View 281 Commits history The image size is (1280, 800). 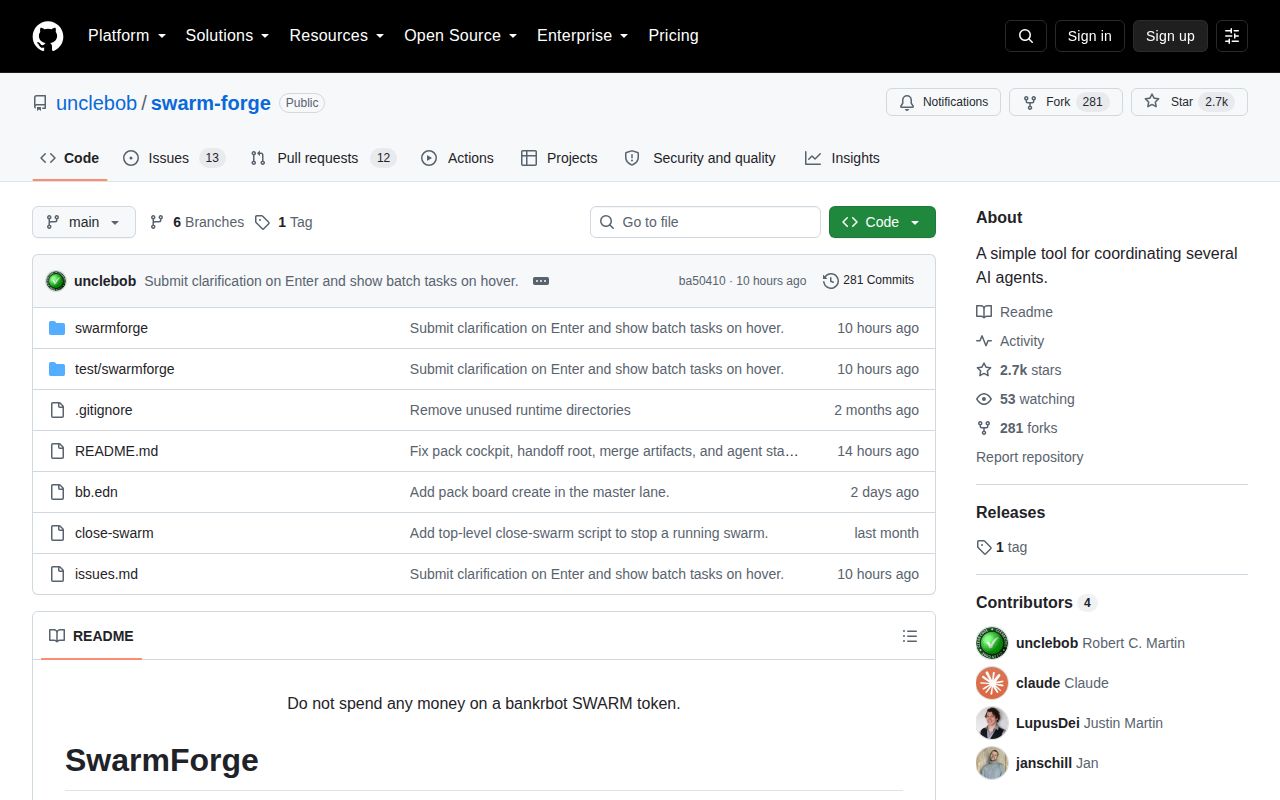[868, 280]
